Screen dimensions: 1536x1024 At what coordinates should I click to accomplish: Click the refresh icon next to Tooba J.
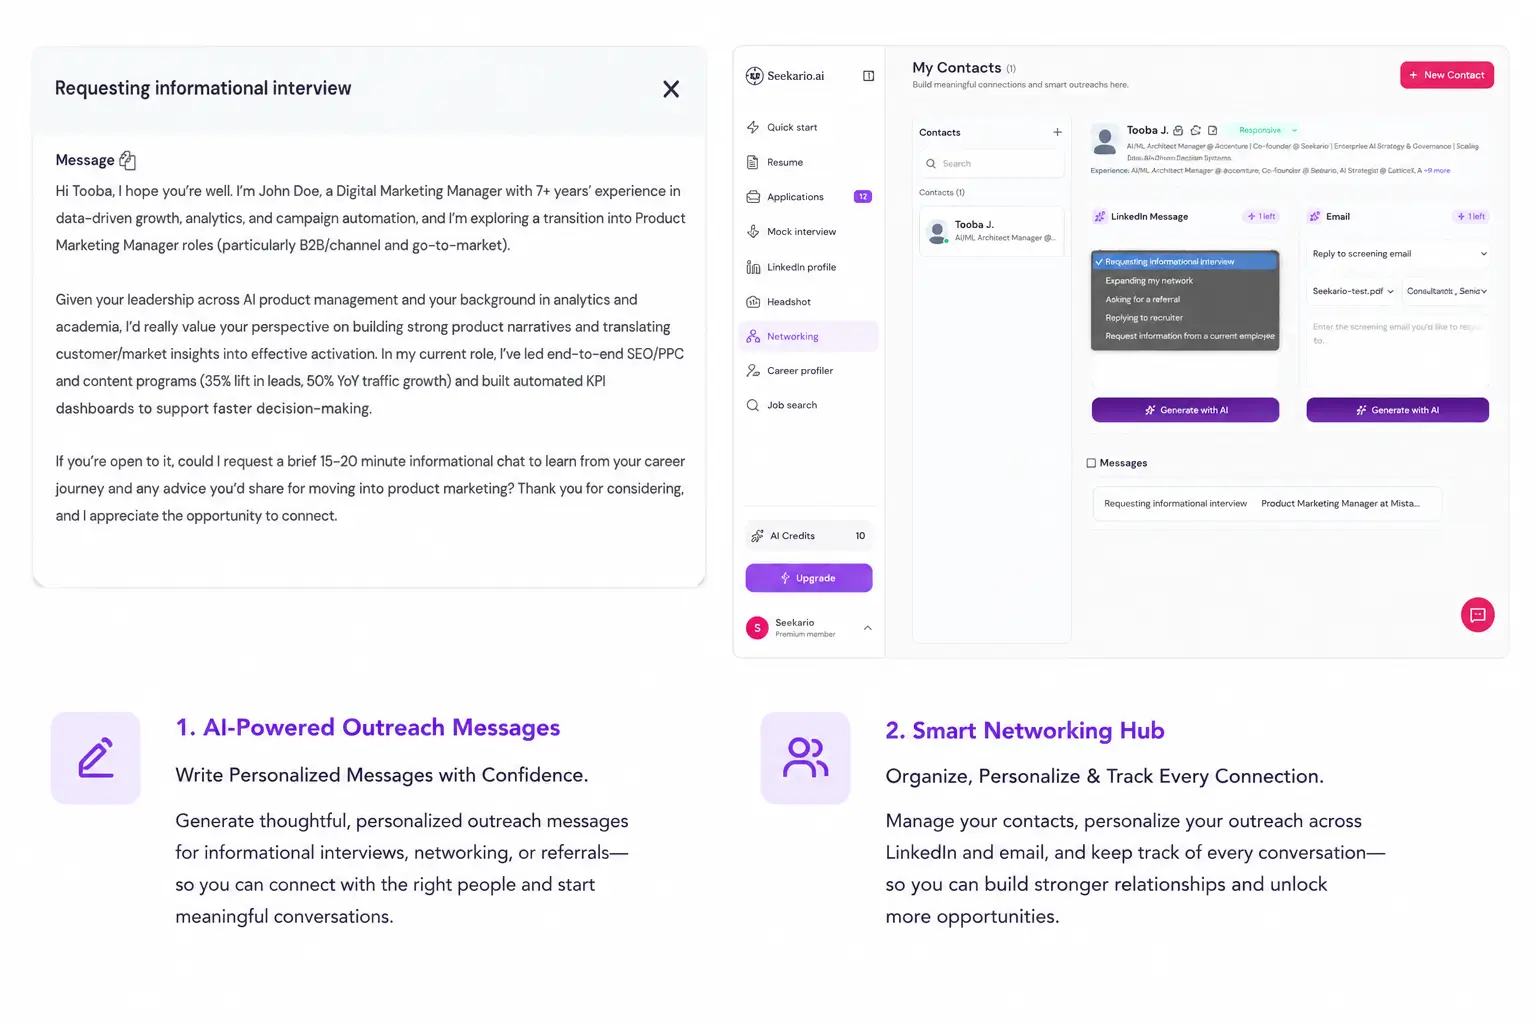(x=1195, y=131)
